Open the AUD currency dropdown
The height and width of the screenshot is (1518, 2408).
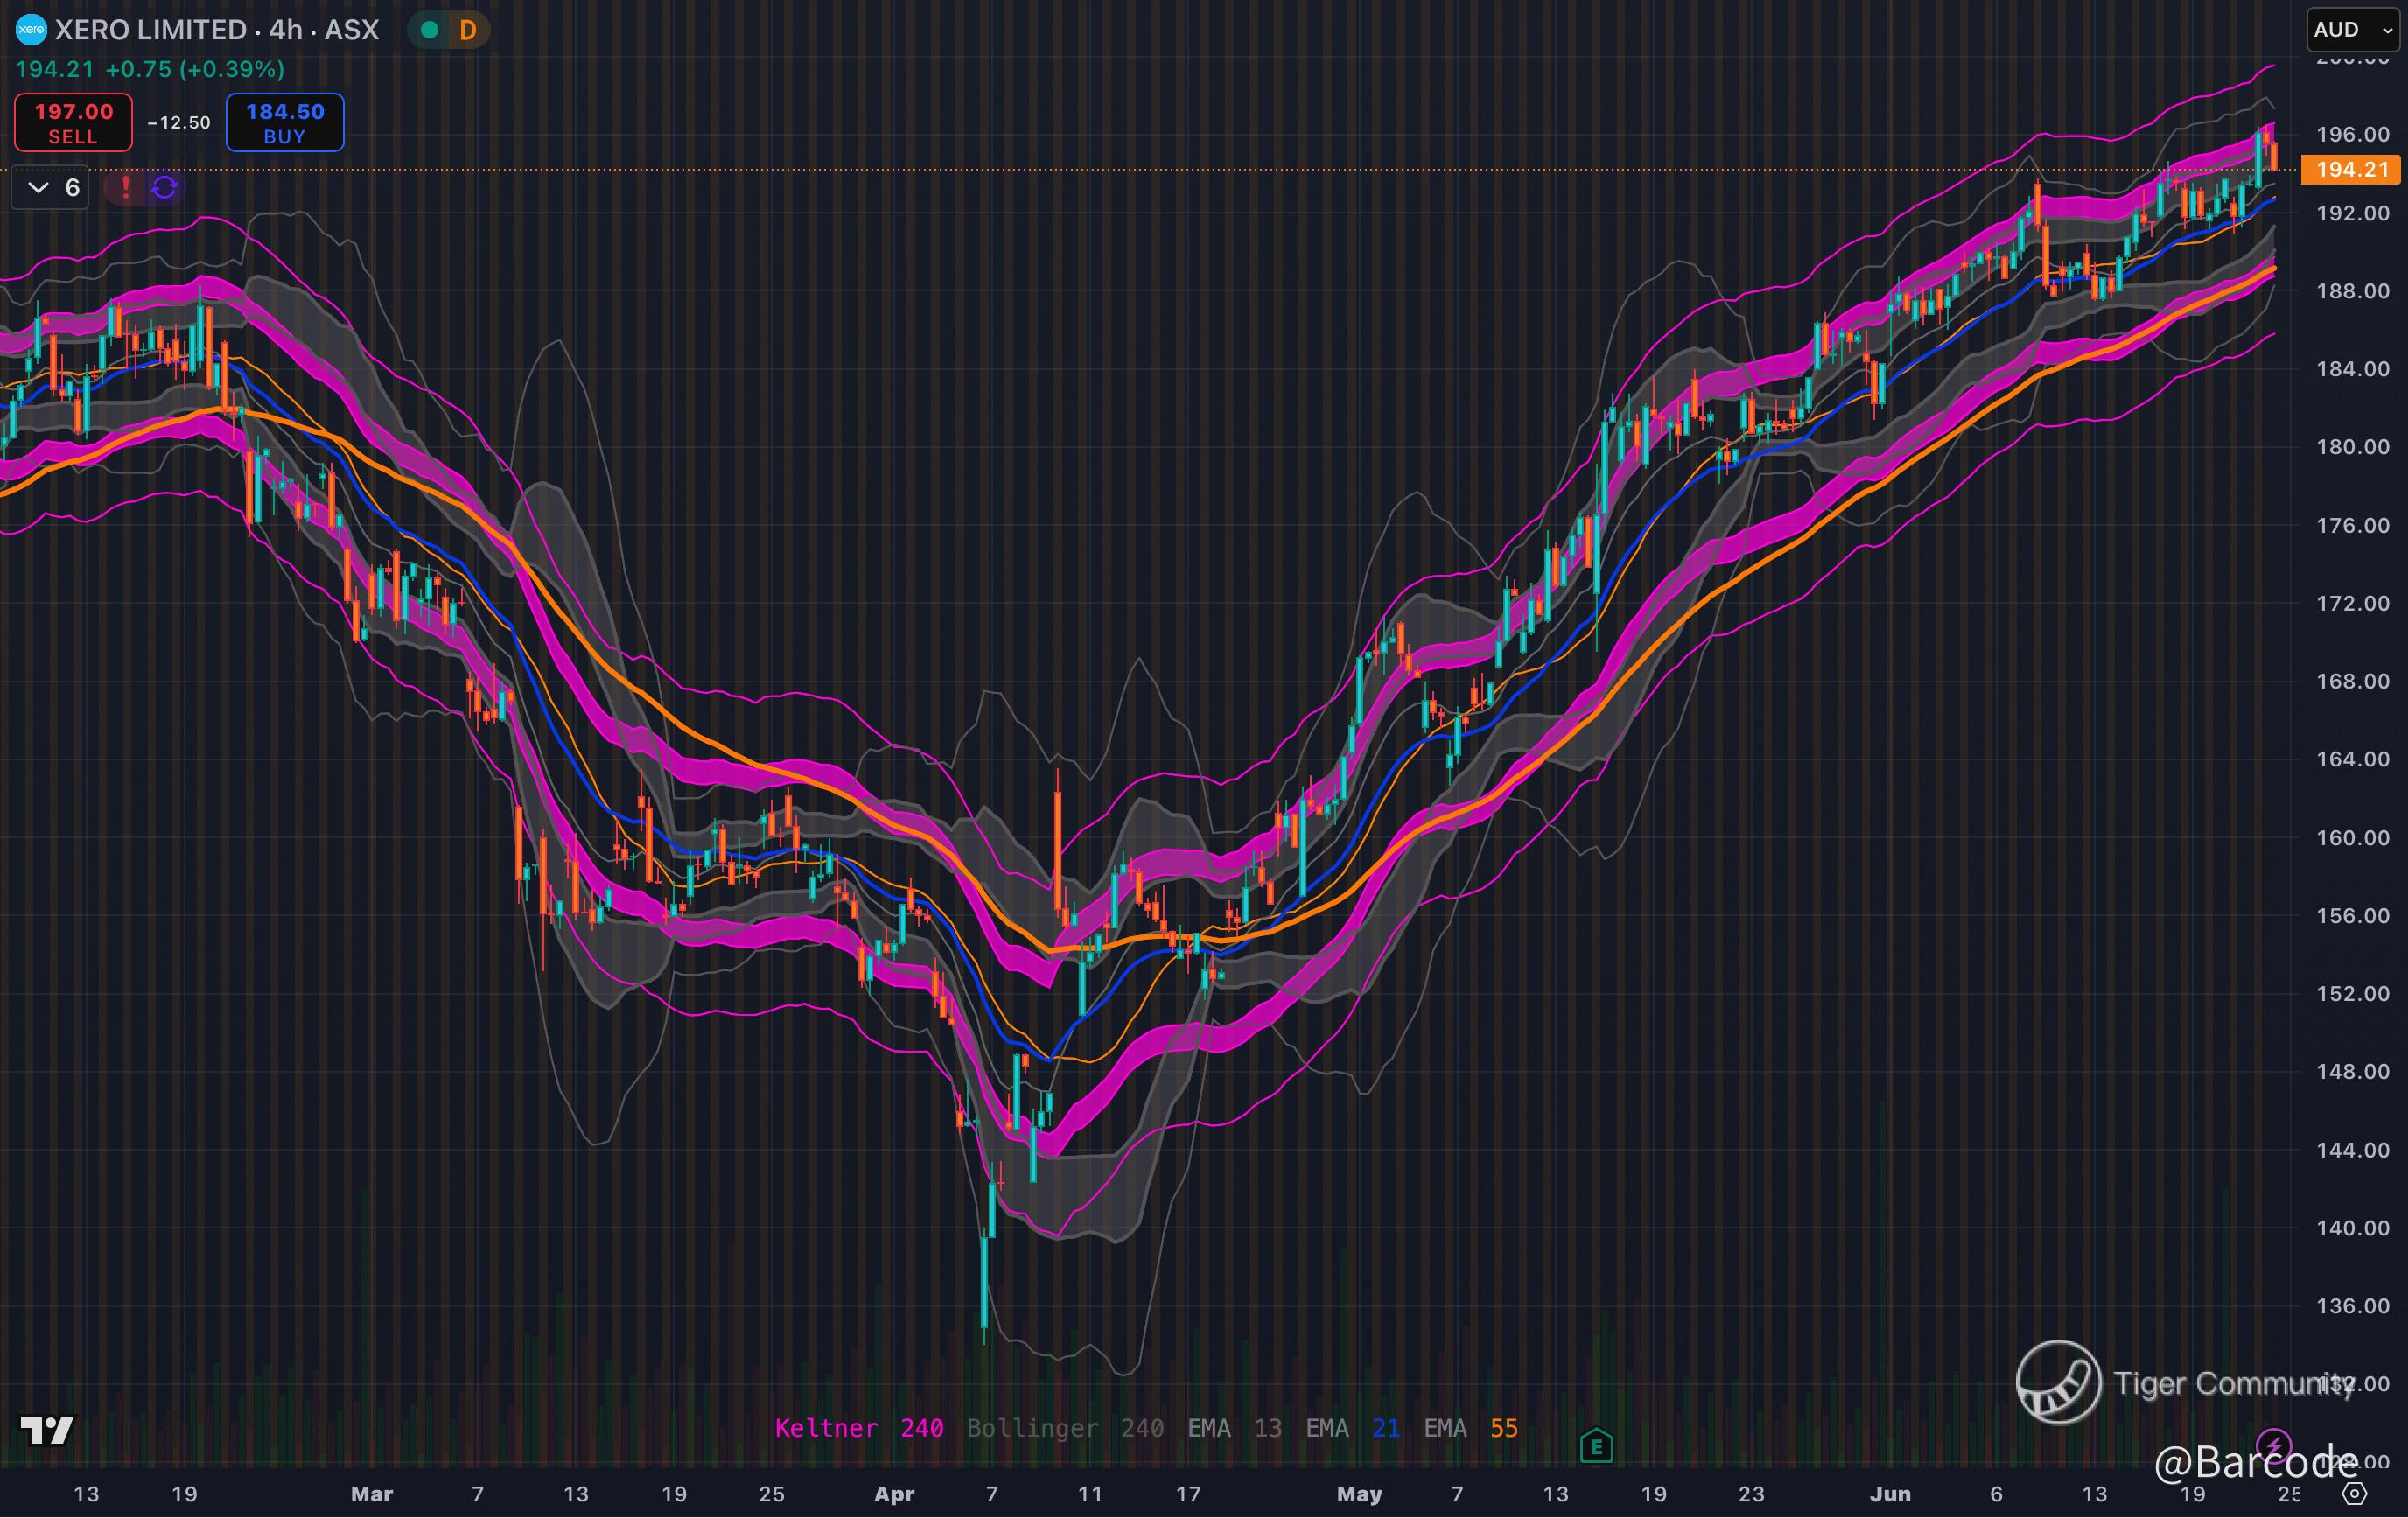[x=2351, y=30]
